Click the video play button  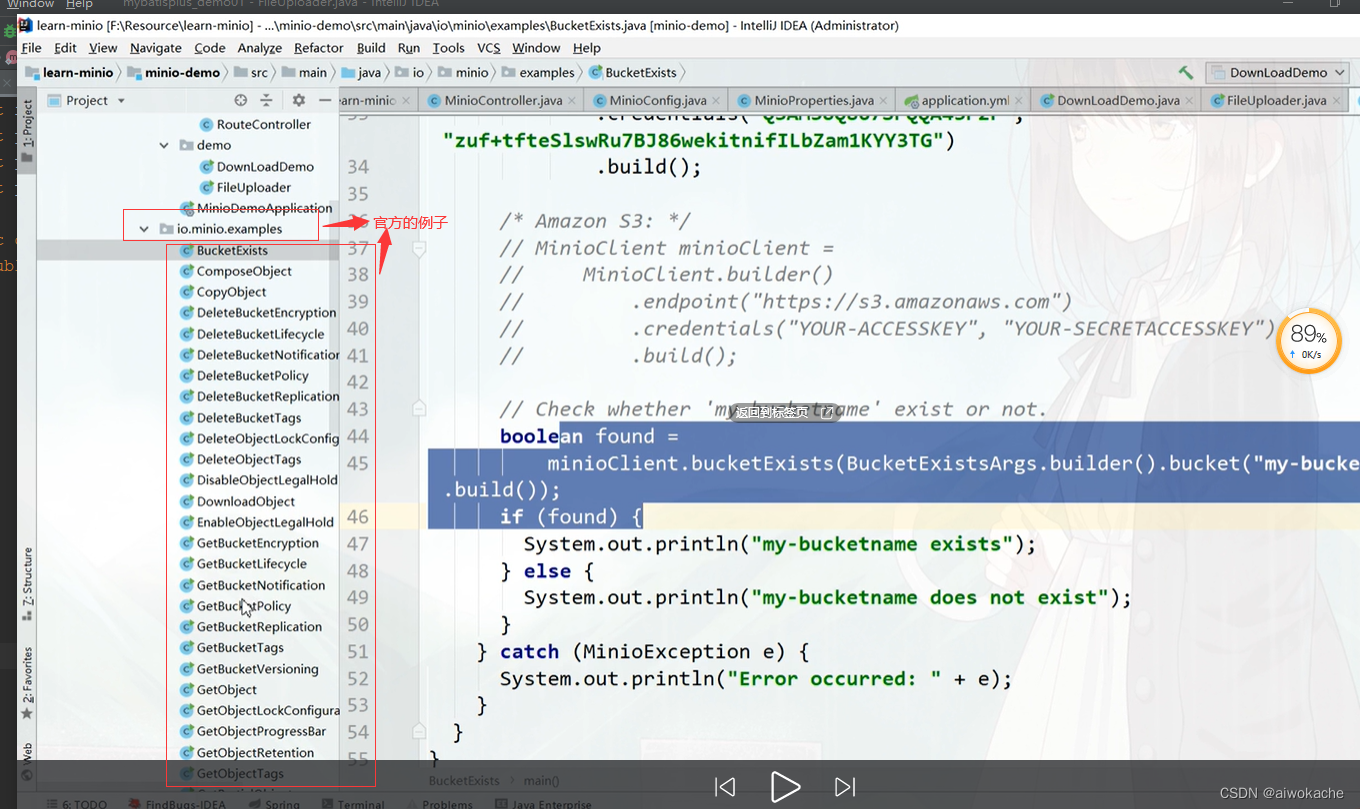[x=785, y=787]
